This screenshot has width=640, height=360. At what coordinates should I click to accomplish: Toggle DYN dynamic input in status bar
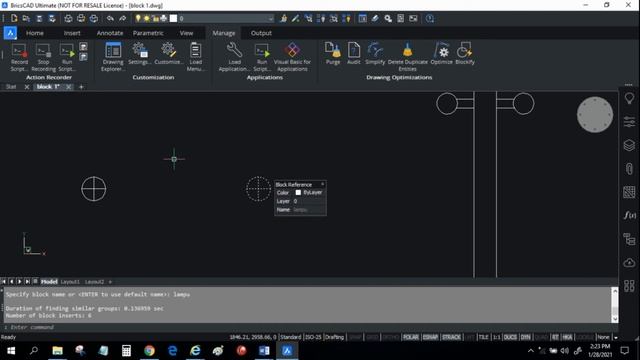click(526, 337)
